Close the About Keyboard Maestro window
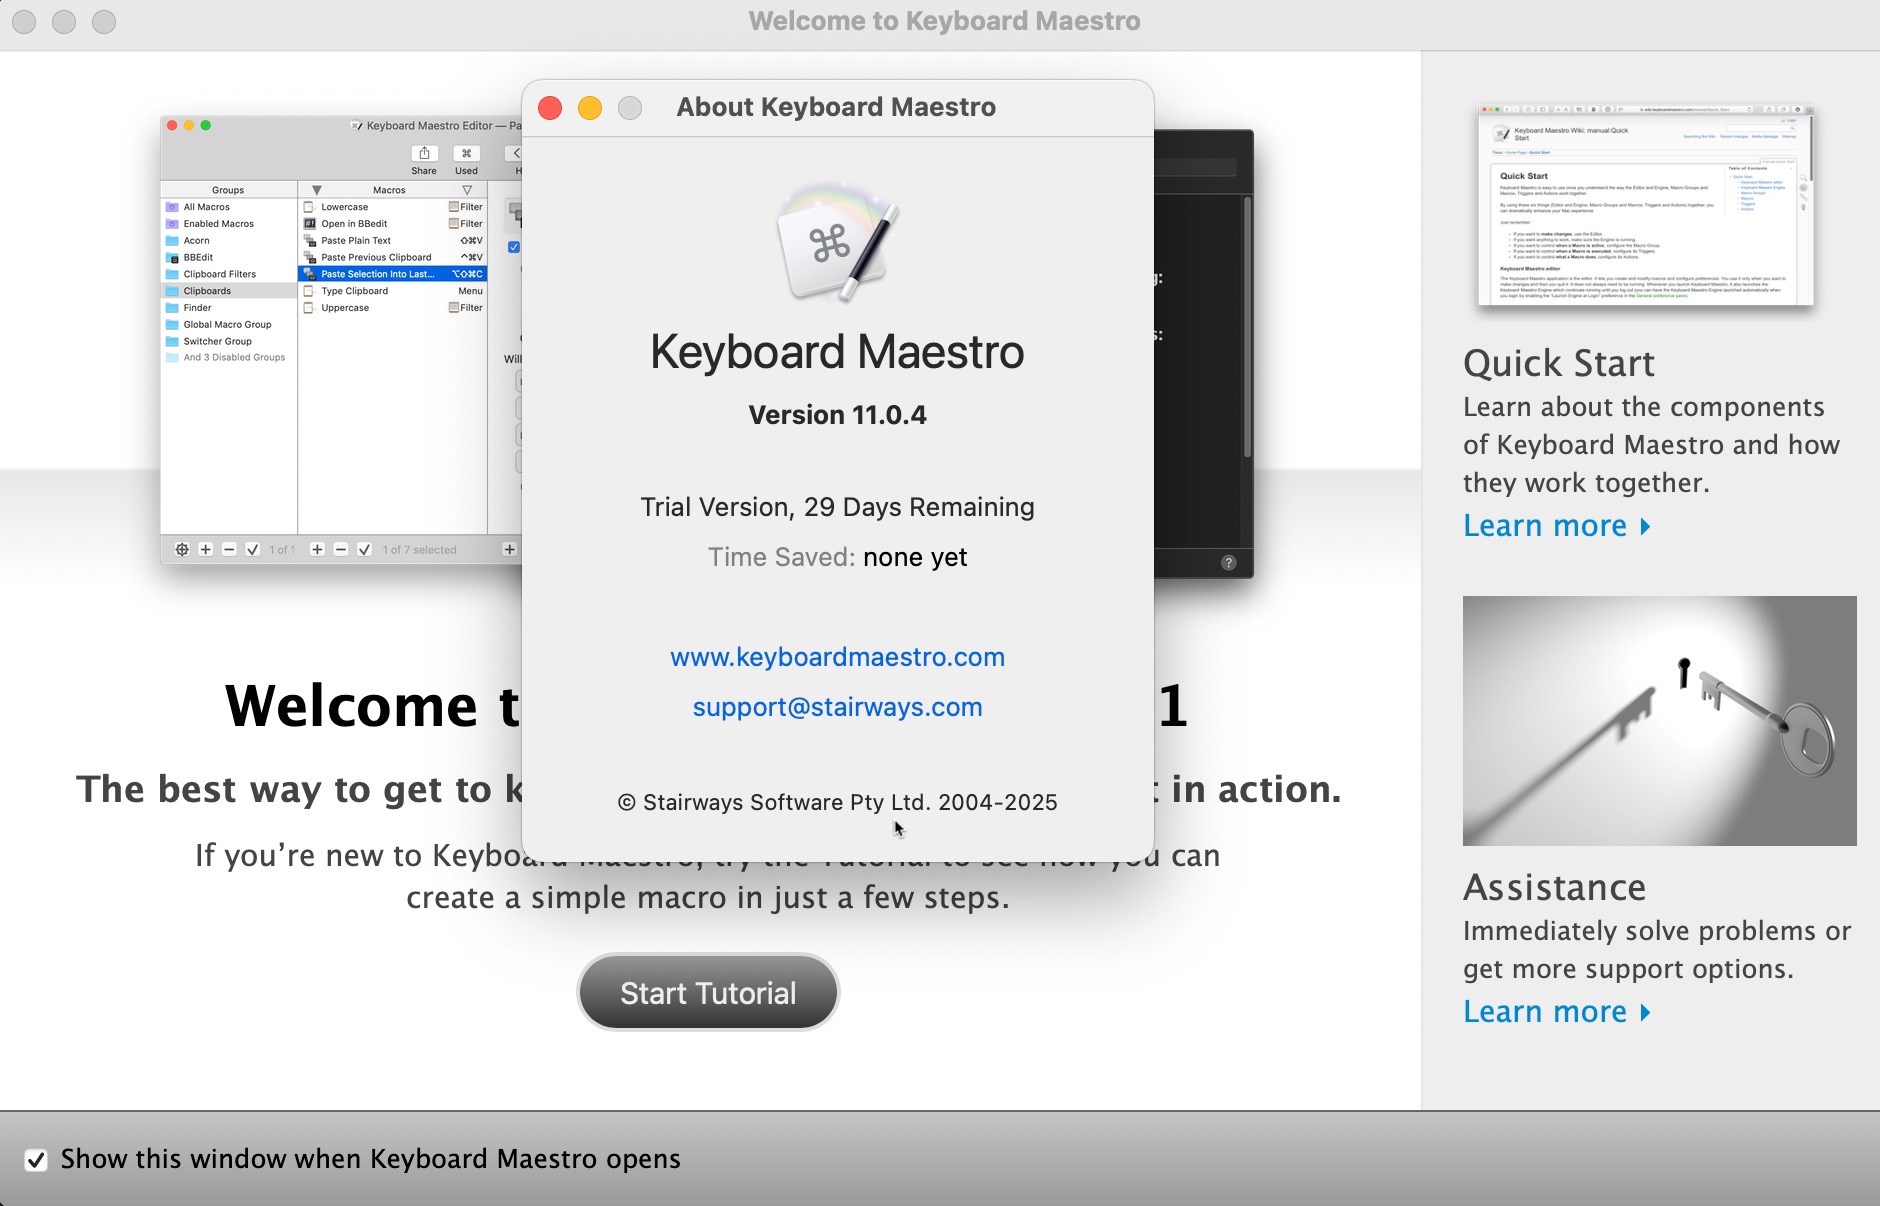This screenshot has width=1880, height=1206. 550,108
